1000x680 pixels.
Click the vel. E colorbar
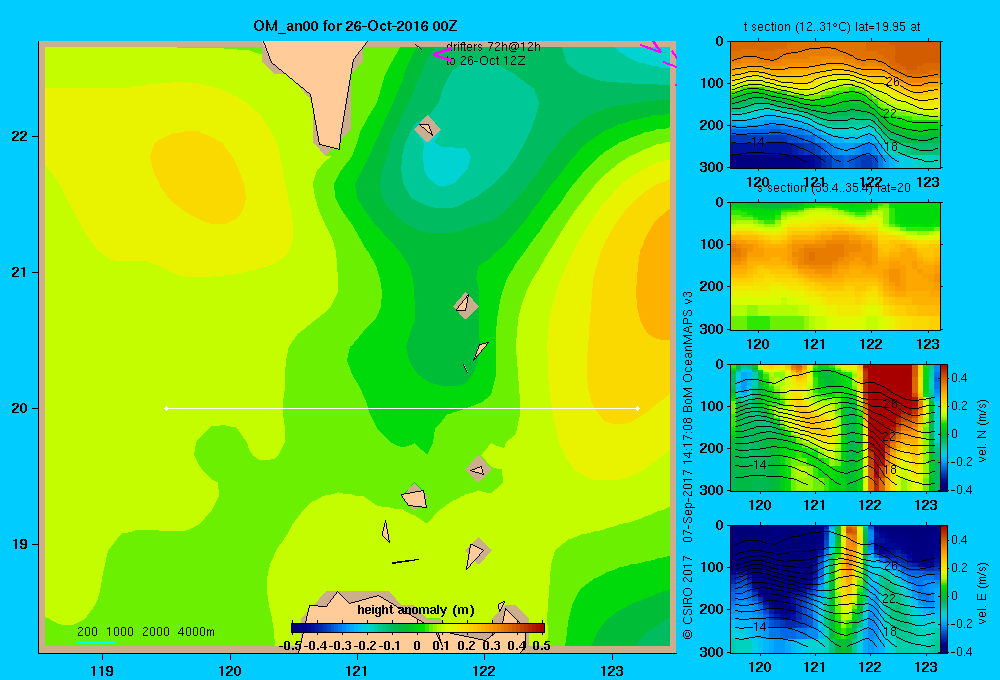tap(944, 588)
